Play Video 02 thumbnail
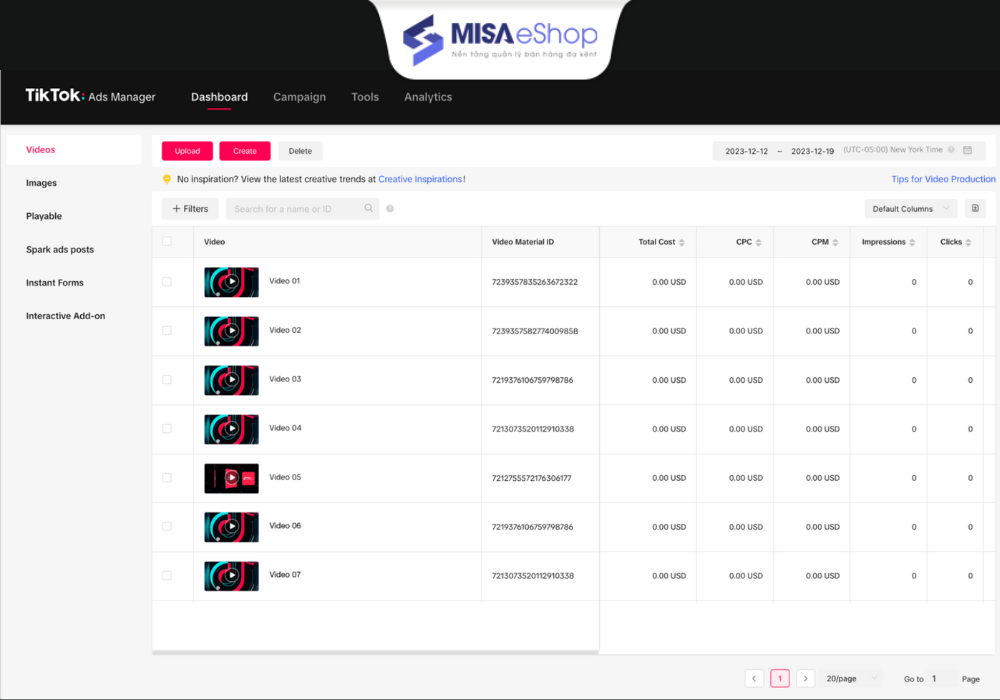 point(232,331)
